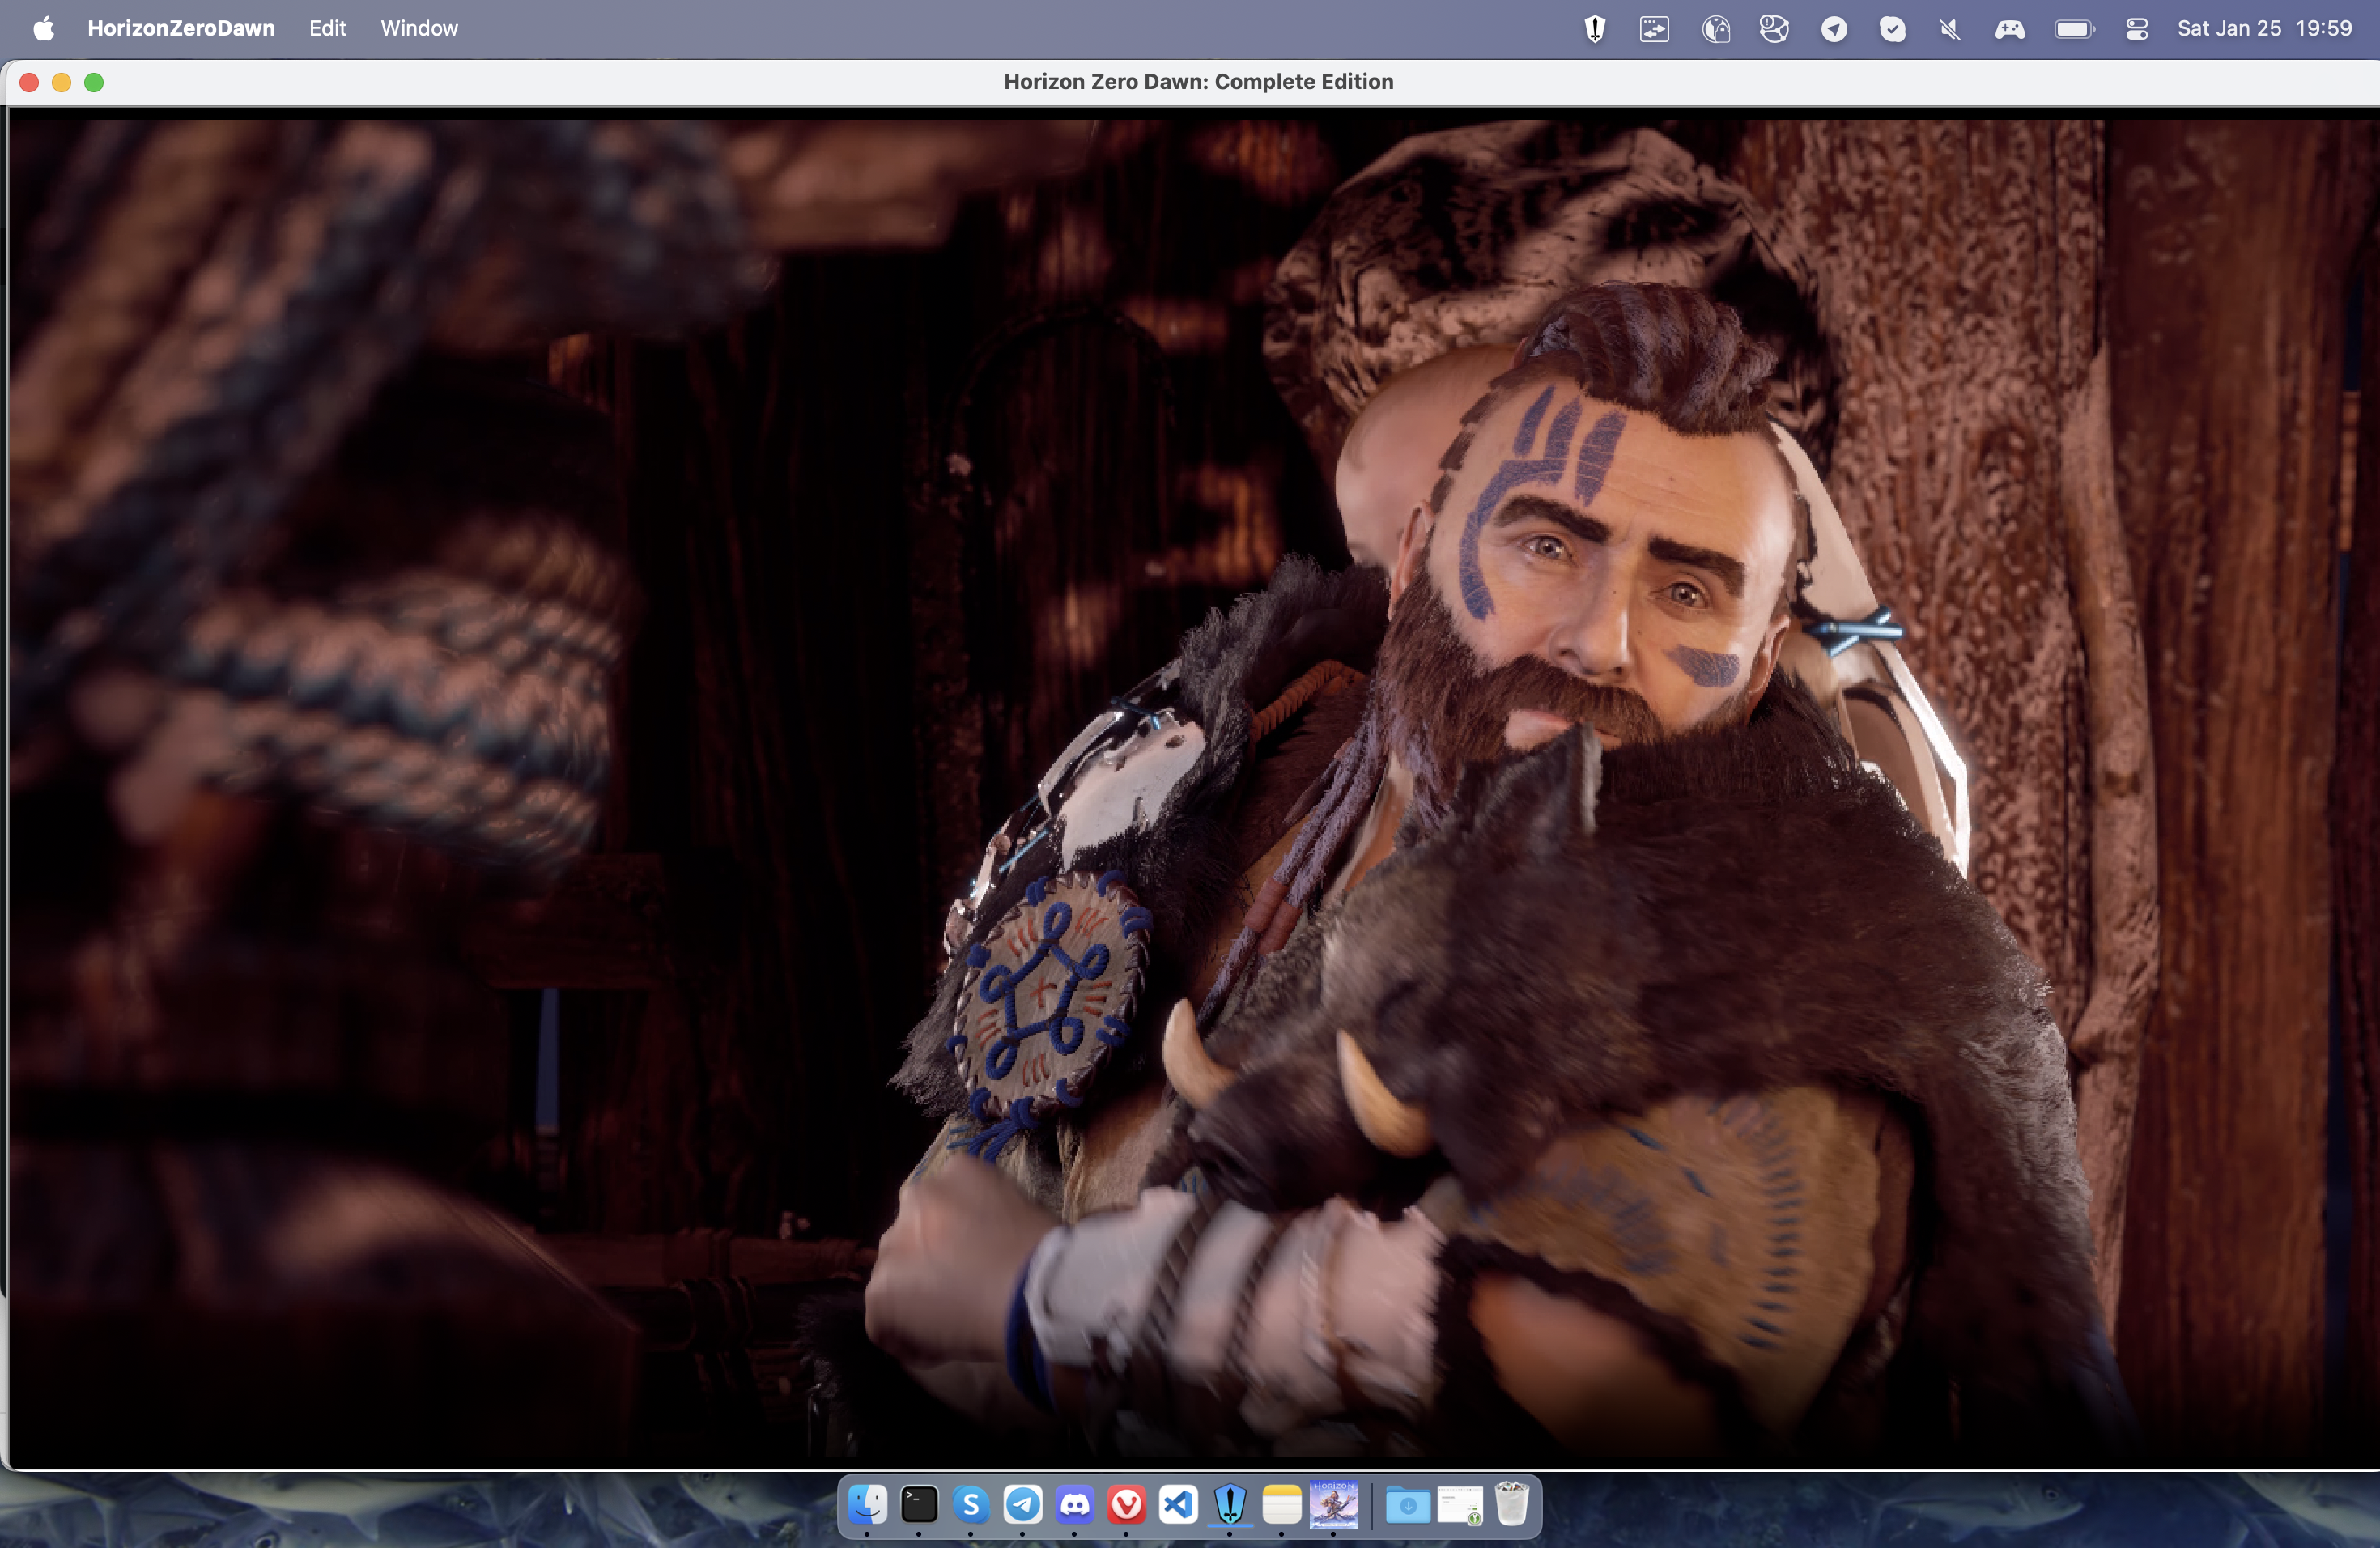2380x1548 pixels.
Task: Open Control Center toggles icon
Action: [2137, 29]
